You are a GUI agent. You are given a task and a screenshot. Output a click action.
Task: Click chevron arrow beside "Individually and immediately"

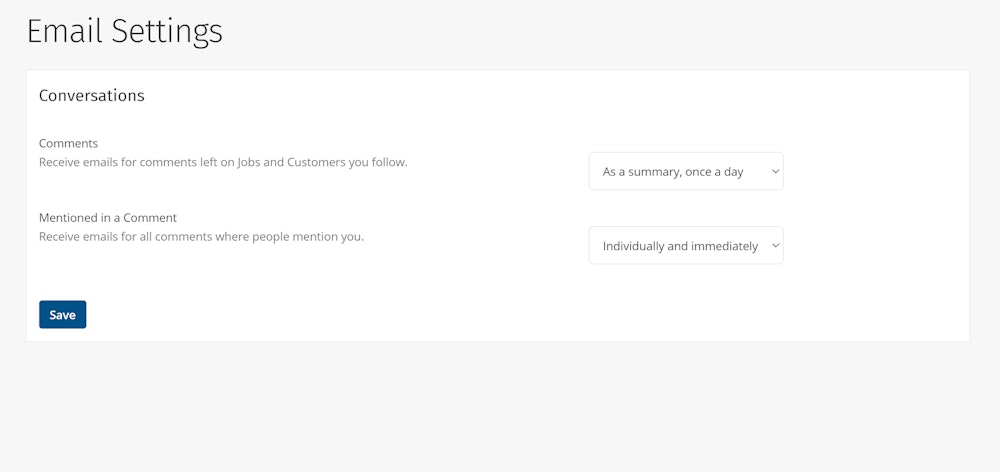point(774,245)
